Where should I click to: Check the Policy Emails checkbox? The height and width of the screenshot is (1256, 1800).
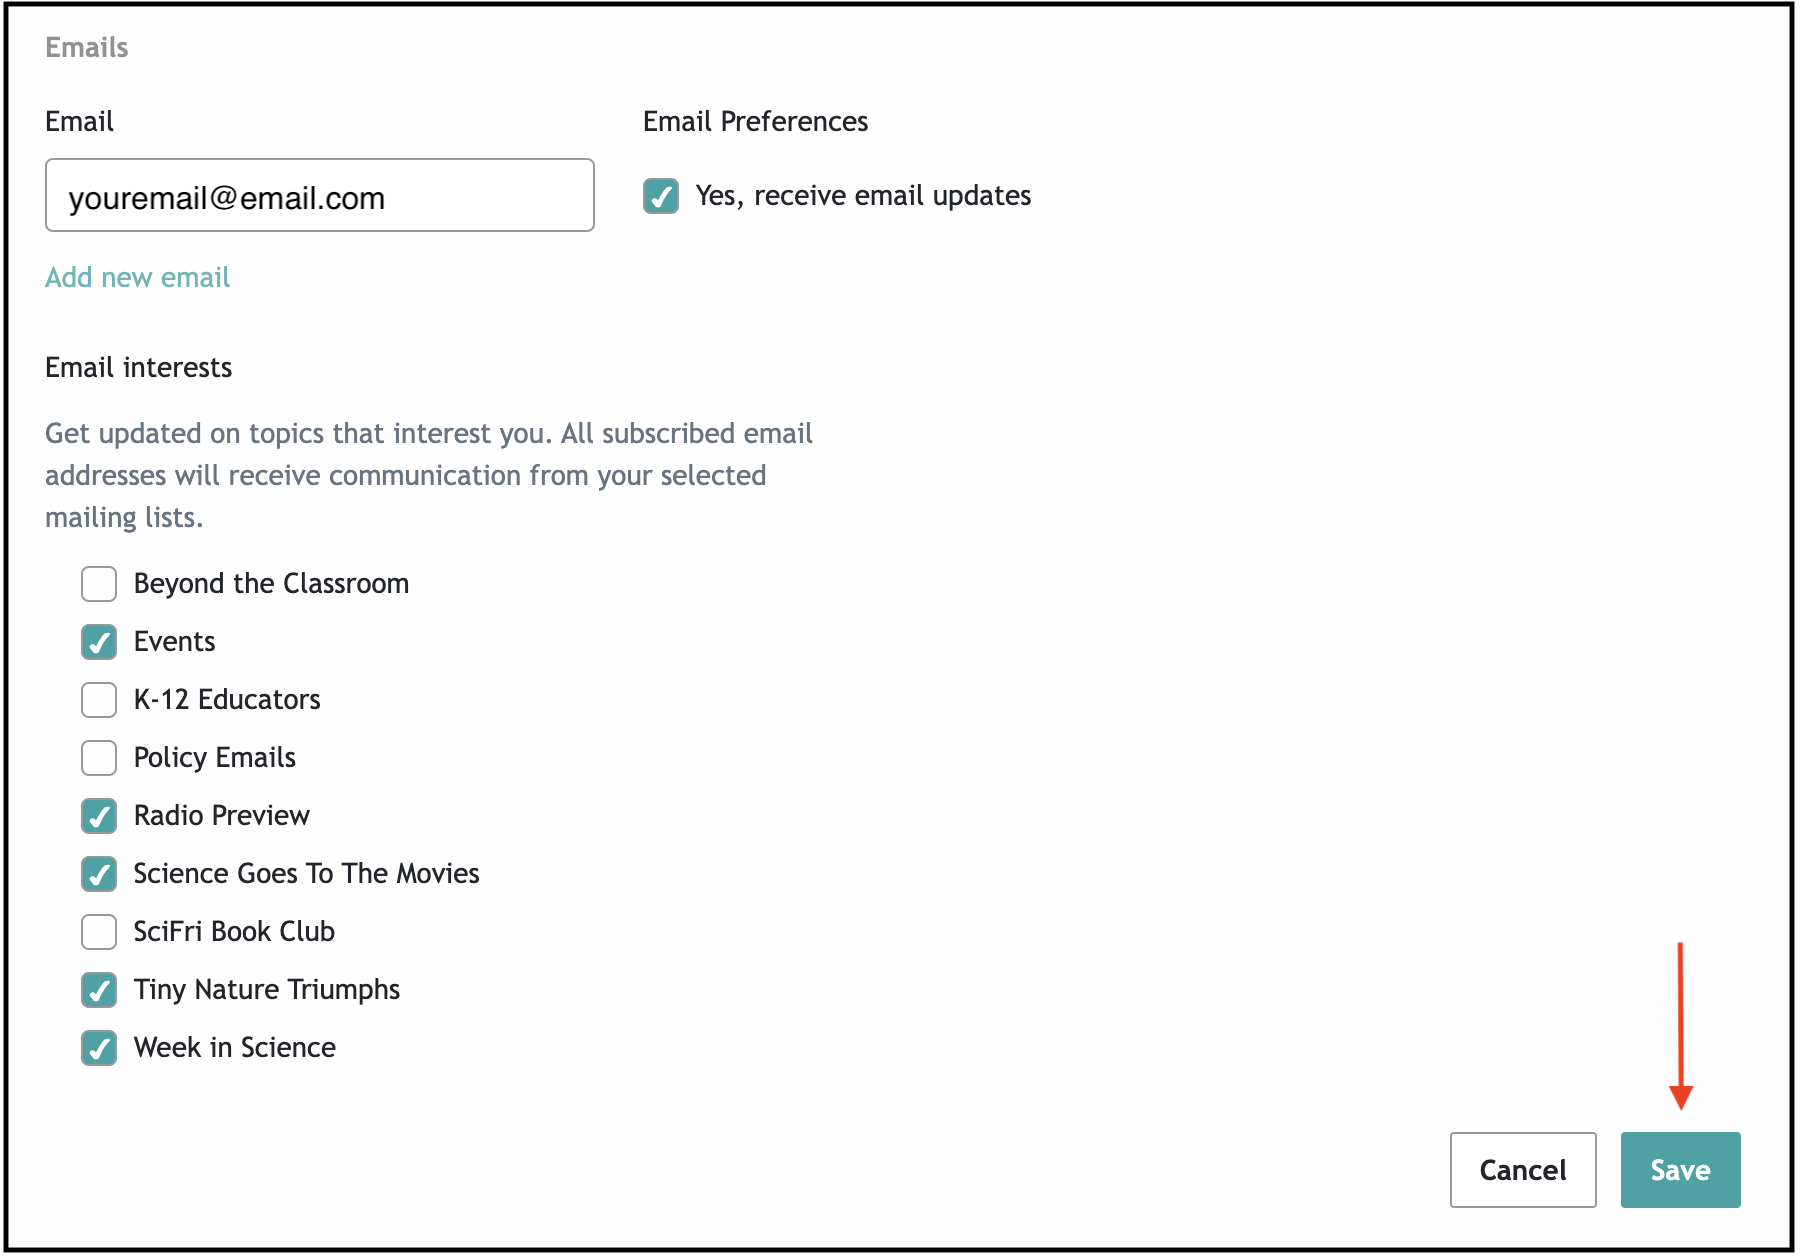[99, 758]
